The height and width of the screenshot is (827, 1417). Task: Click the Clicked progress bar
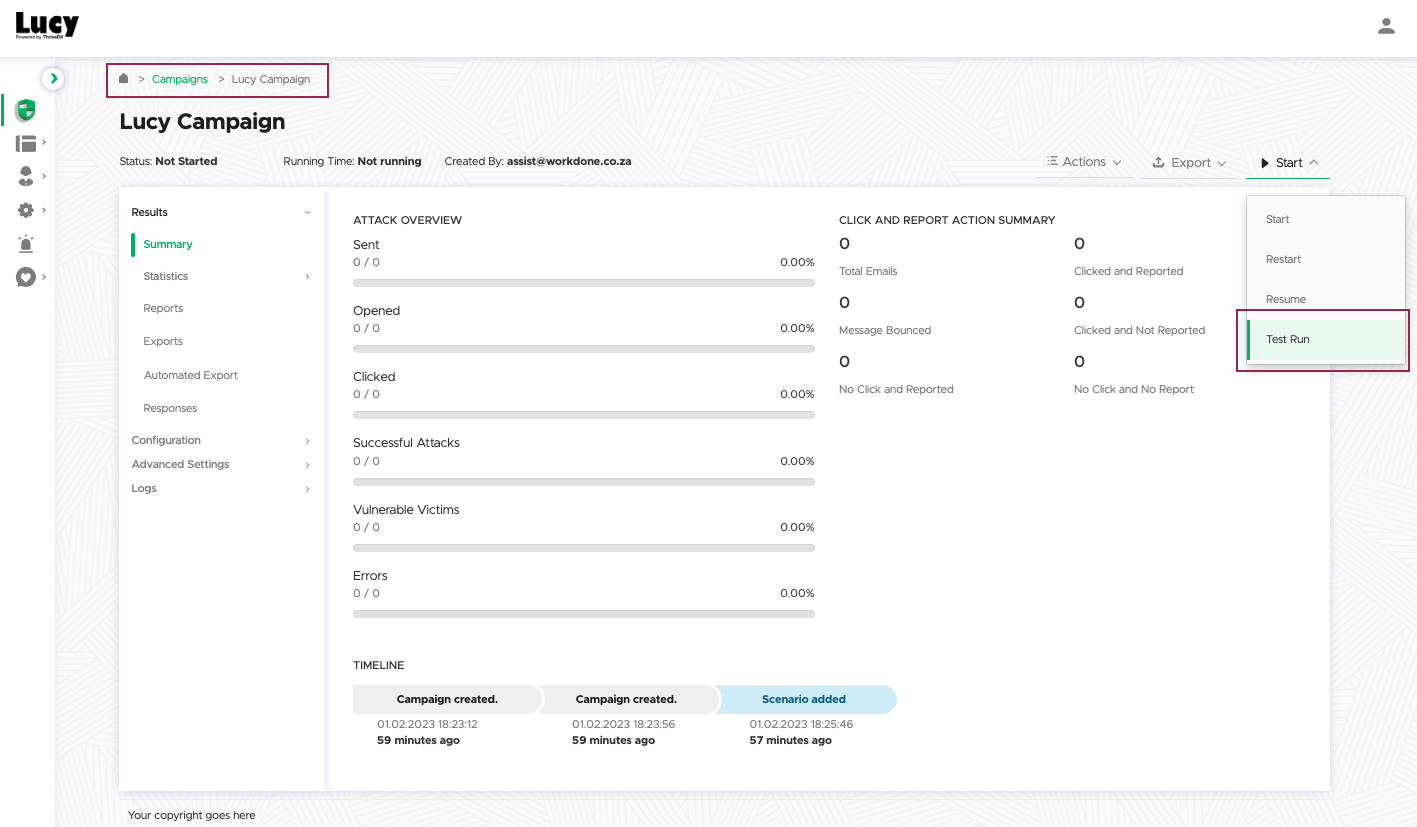[x=584, y=415]
